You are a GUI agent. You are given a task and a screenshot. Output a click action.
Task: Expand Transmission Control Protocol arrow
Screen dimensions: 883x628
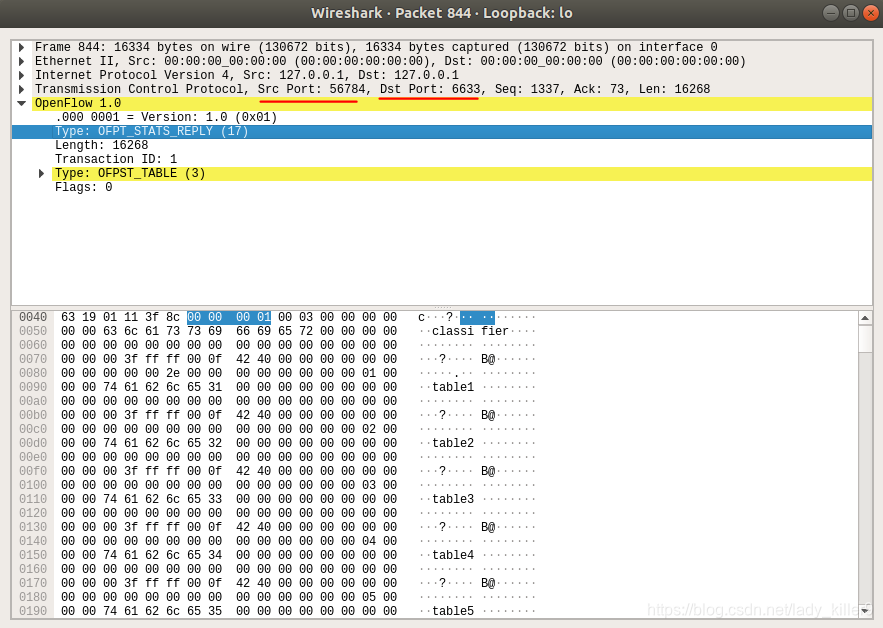(x=21, y=90)
